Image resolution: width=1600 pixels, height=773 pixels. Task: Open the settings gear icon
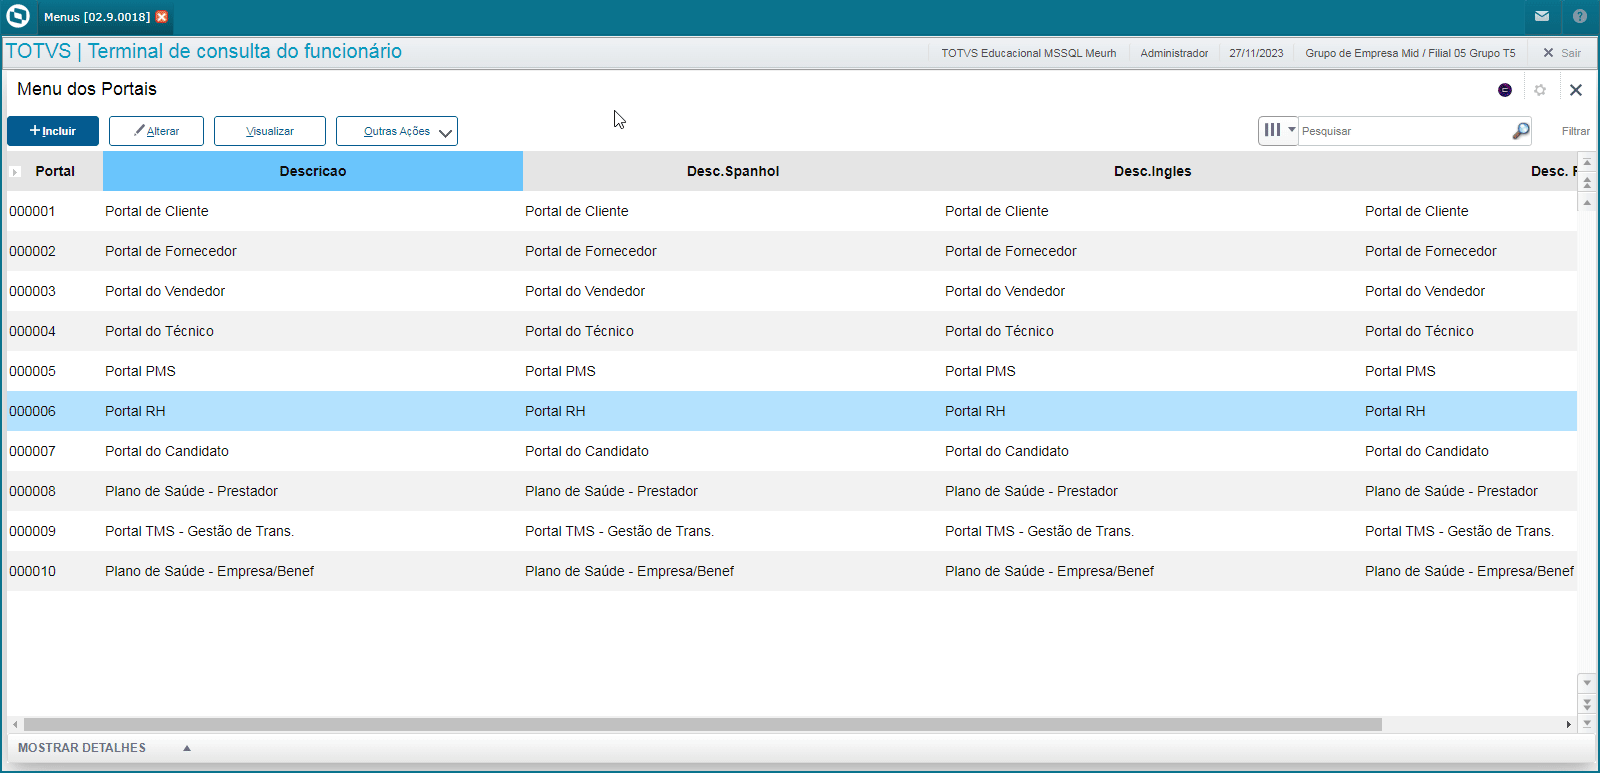[1540, 90]
